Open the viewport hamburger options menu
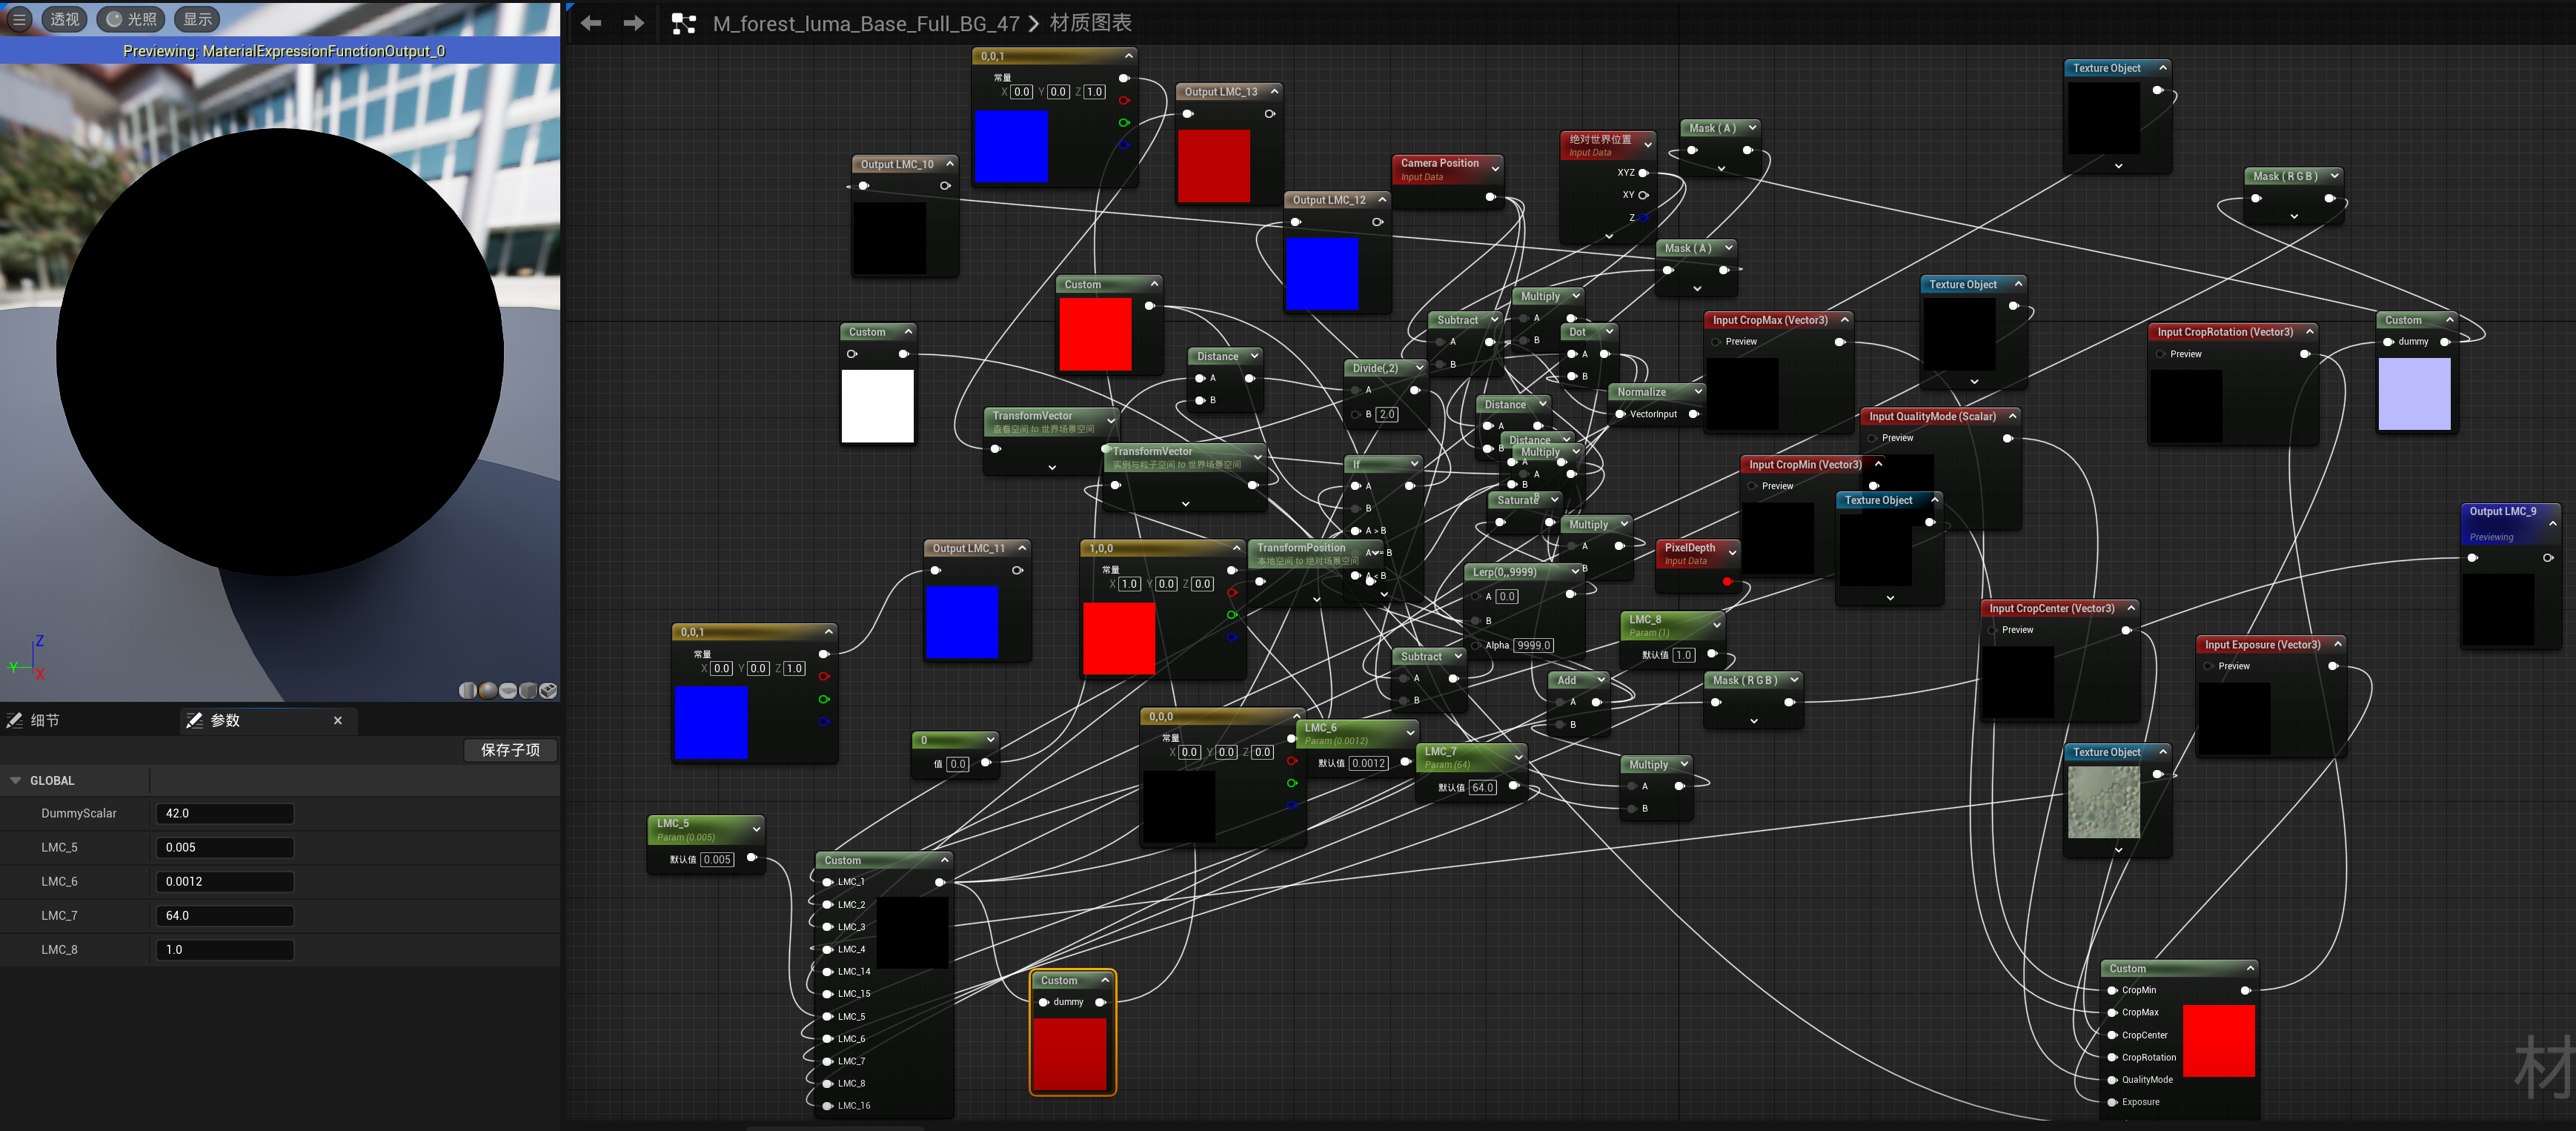 click(x=19, y=19)
